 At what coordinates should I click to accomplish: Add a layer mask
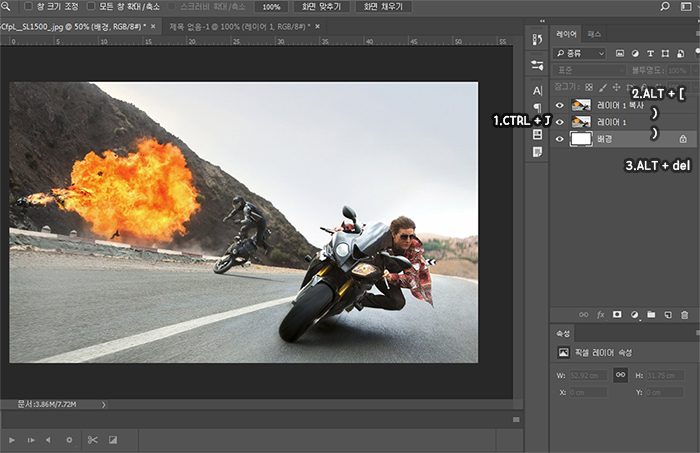point(617,315)
